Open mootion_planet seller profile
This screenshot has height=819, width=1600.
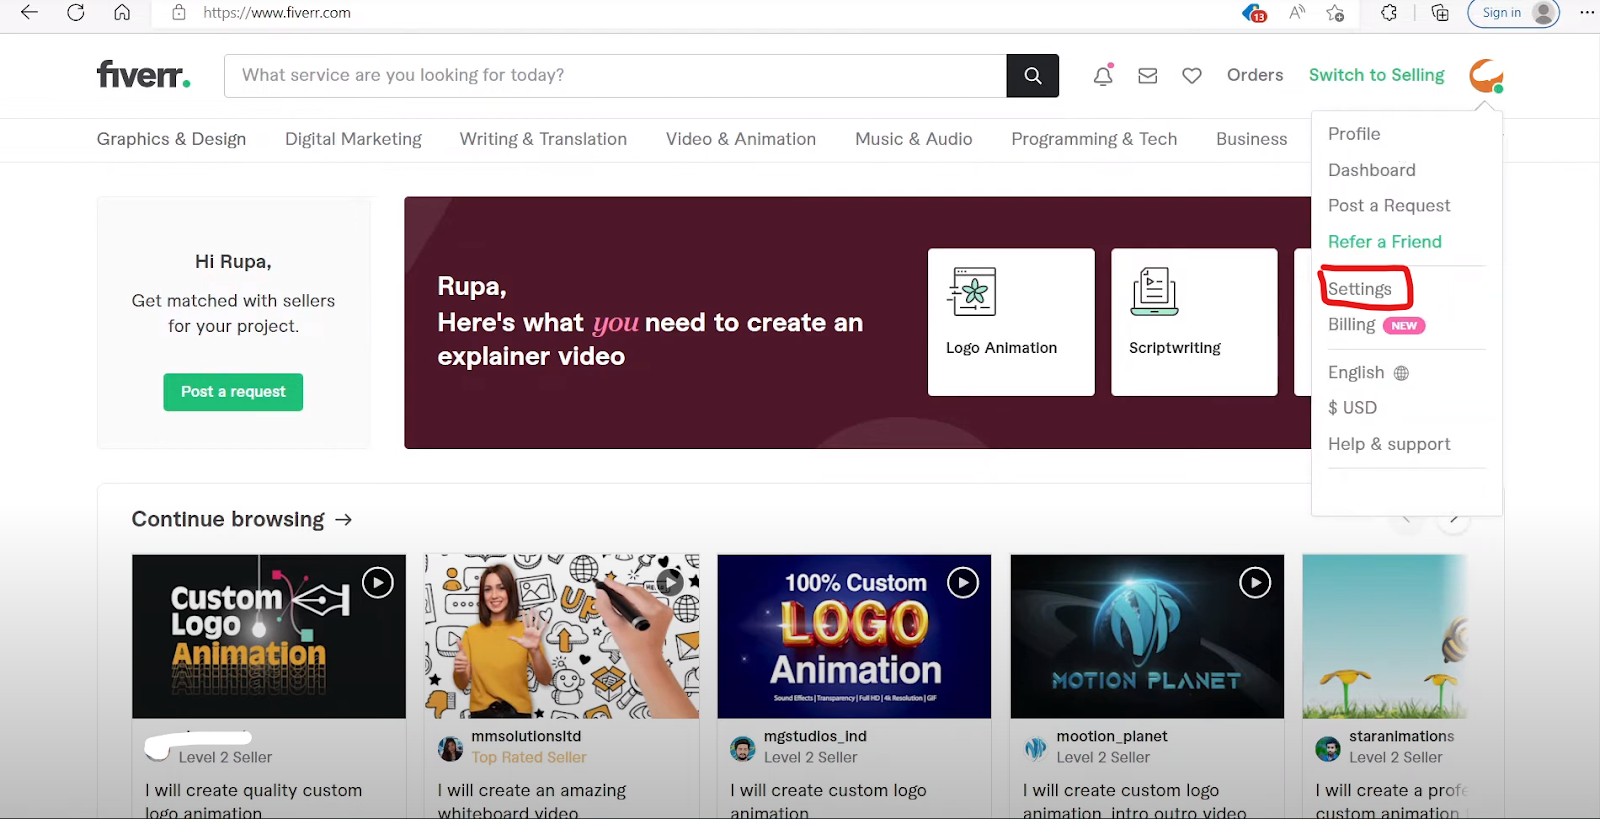(x=1112, y=736)
